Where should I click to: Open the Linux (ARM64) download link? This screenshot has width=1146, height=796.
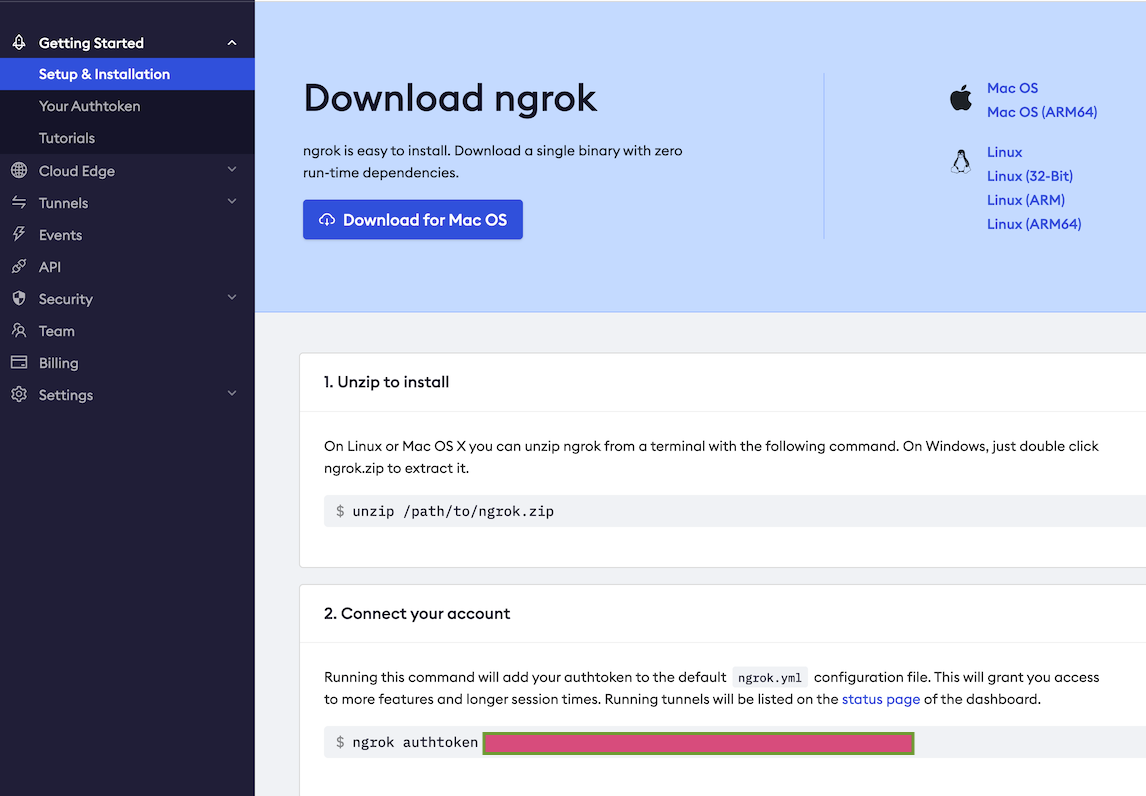(1033, 224)
